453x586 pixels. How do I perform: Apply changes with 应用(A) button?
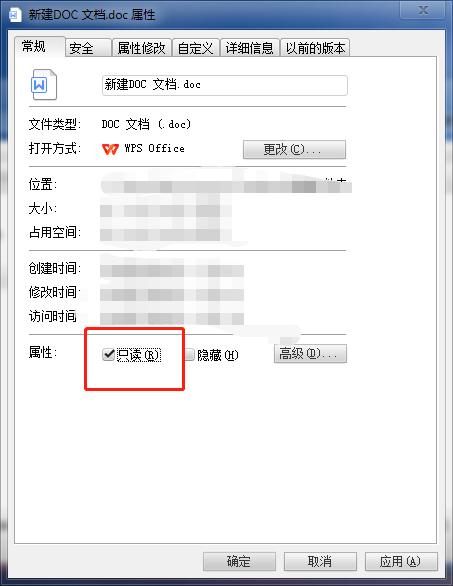pos(401,561)
